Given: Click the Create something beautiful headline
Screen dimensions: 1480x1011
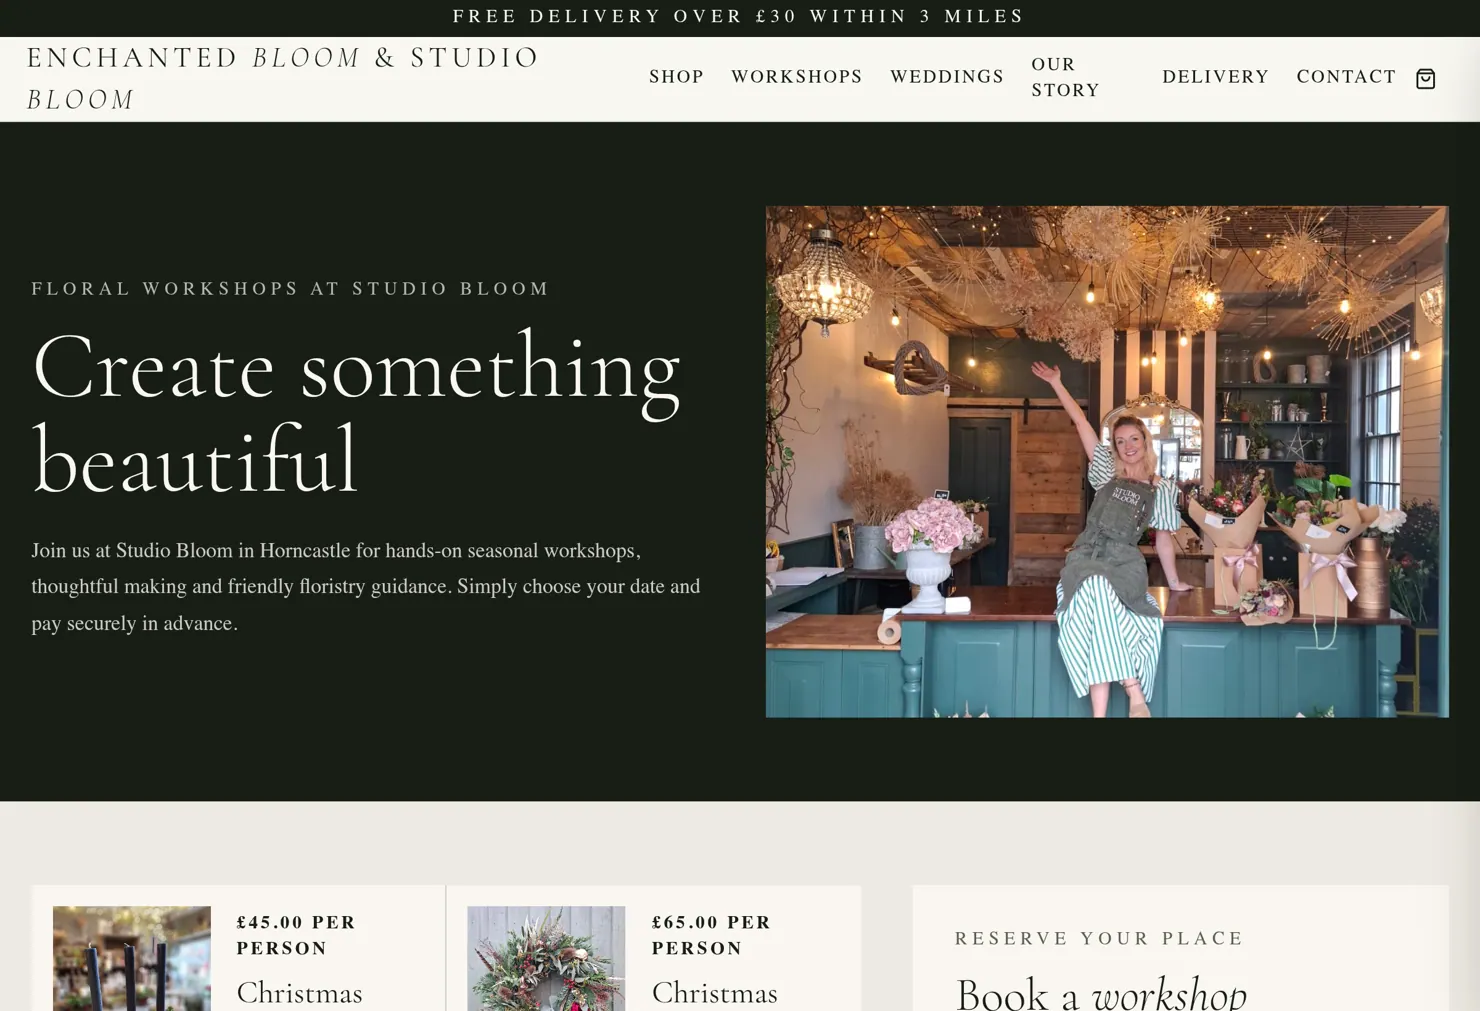Looking at the screenshot, I should (x=356, y=414).
